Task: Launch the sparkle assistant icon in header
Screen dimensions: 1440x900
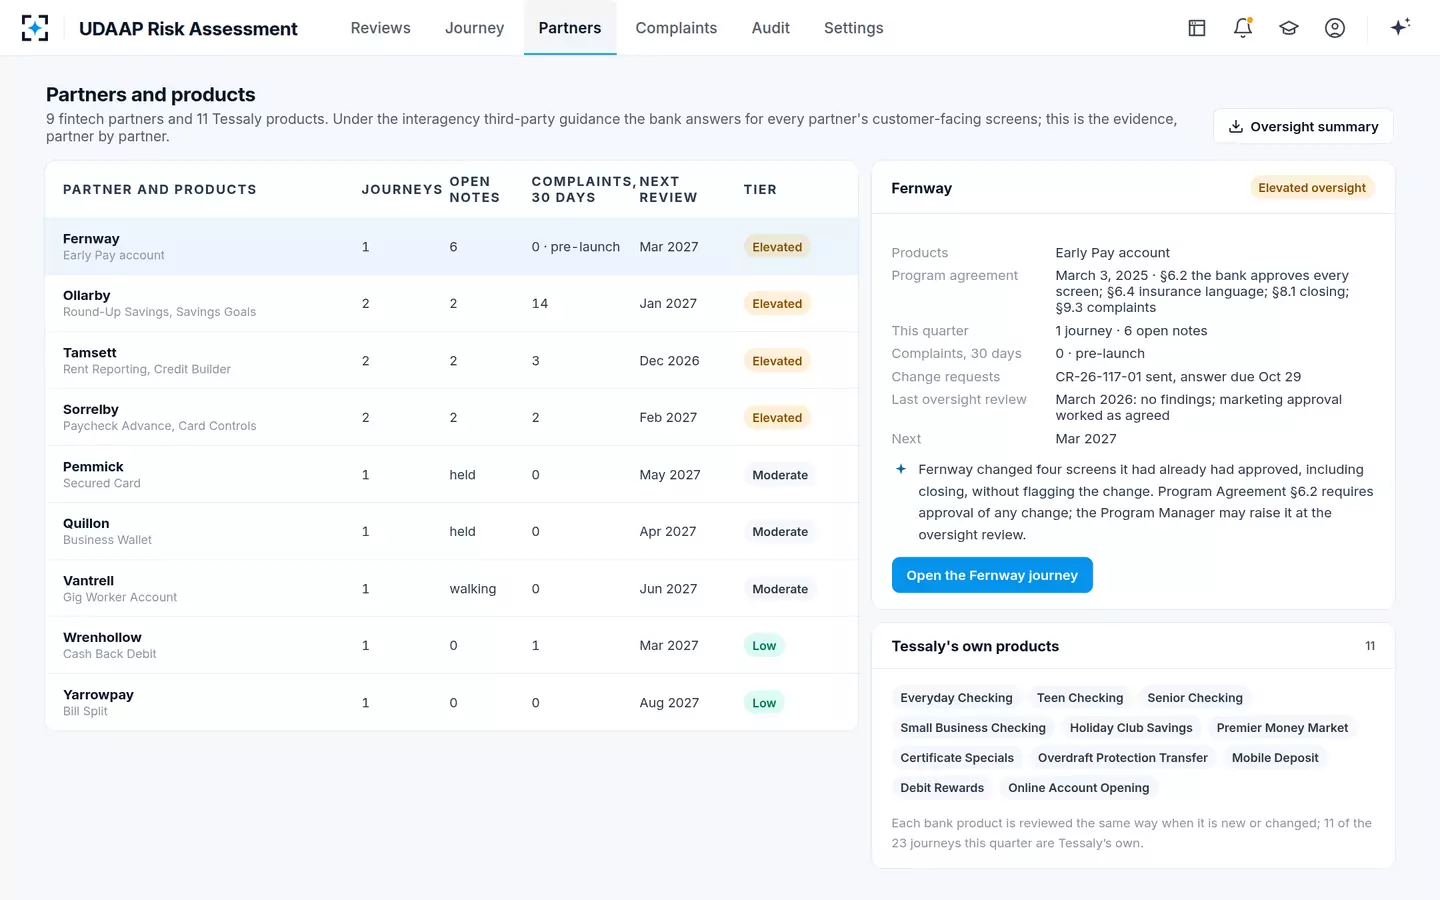Action: coord(1400,27)
